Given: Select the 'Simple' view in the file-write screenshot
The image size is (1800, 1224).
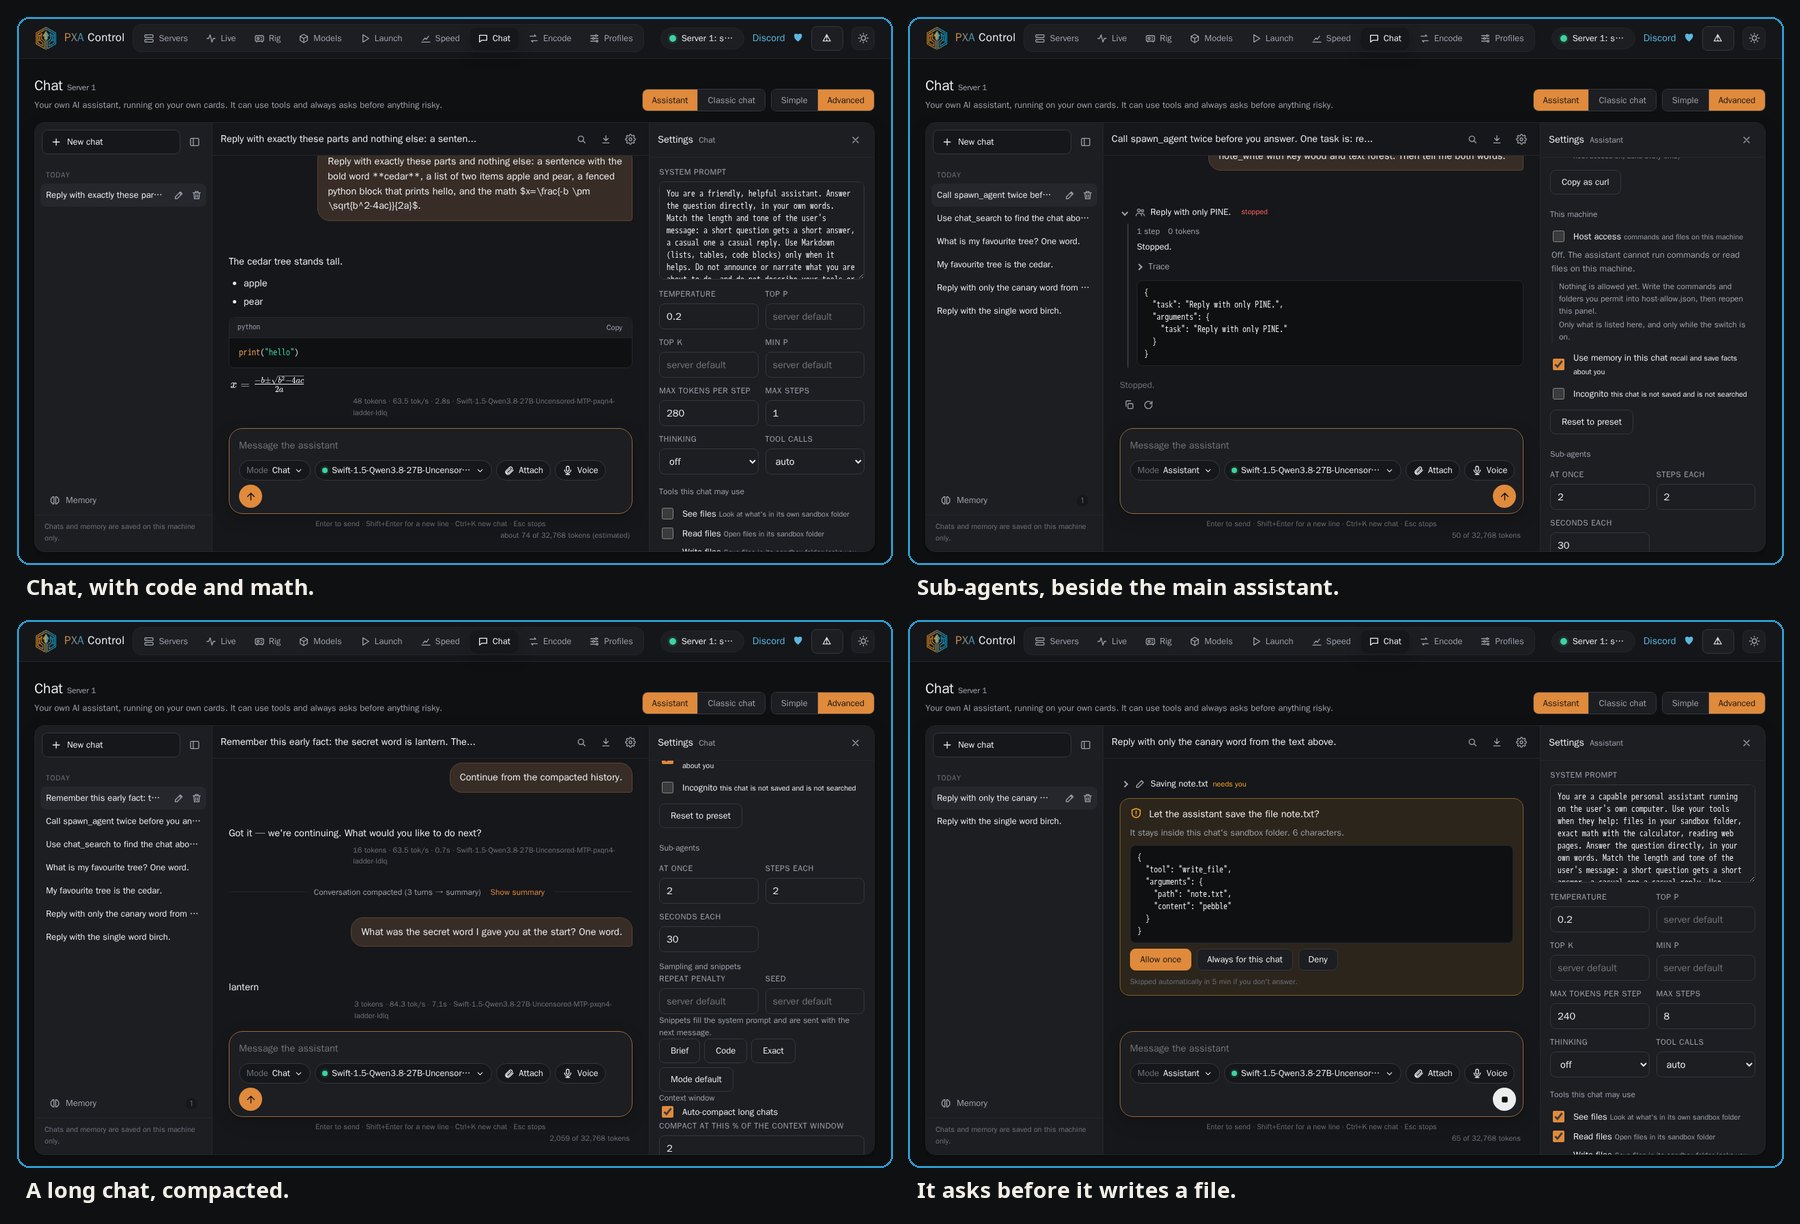Looking at the screenshot, I should pyautogui.click(x=1685, y=703).
